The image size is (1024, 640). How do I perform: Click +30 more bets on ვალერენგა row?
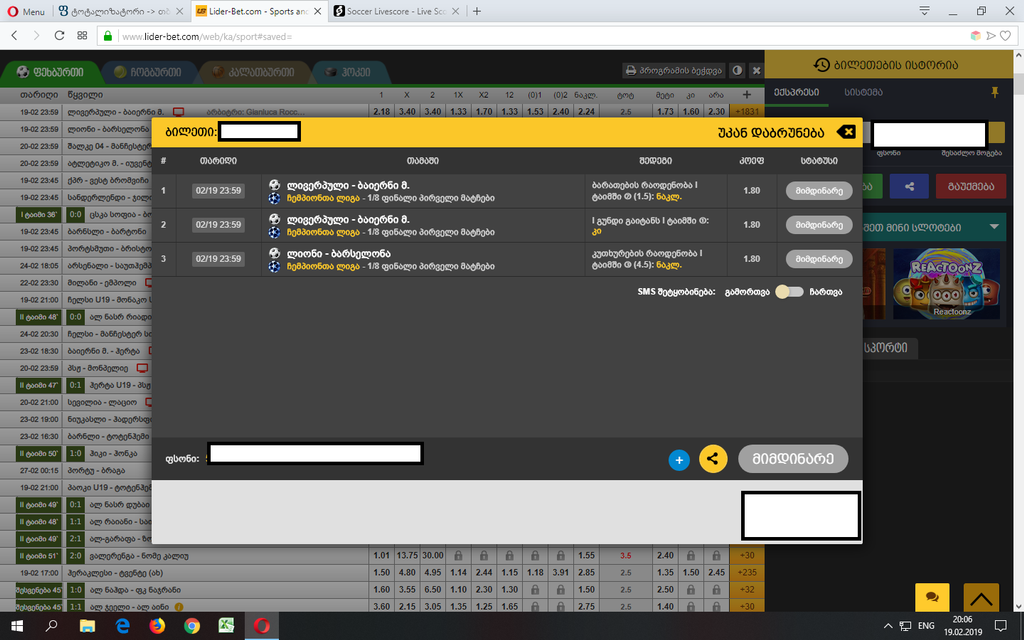pos(746,556)
